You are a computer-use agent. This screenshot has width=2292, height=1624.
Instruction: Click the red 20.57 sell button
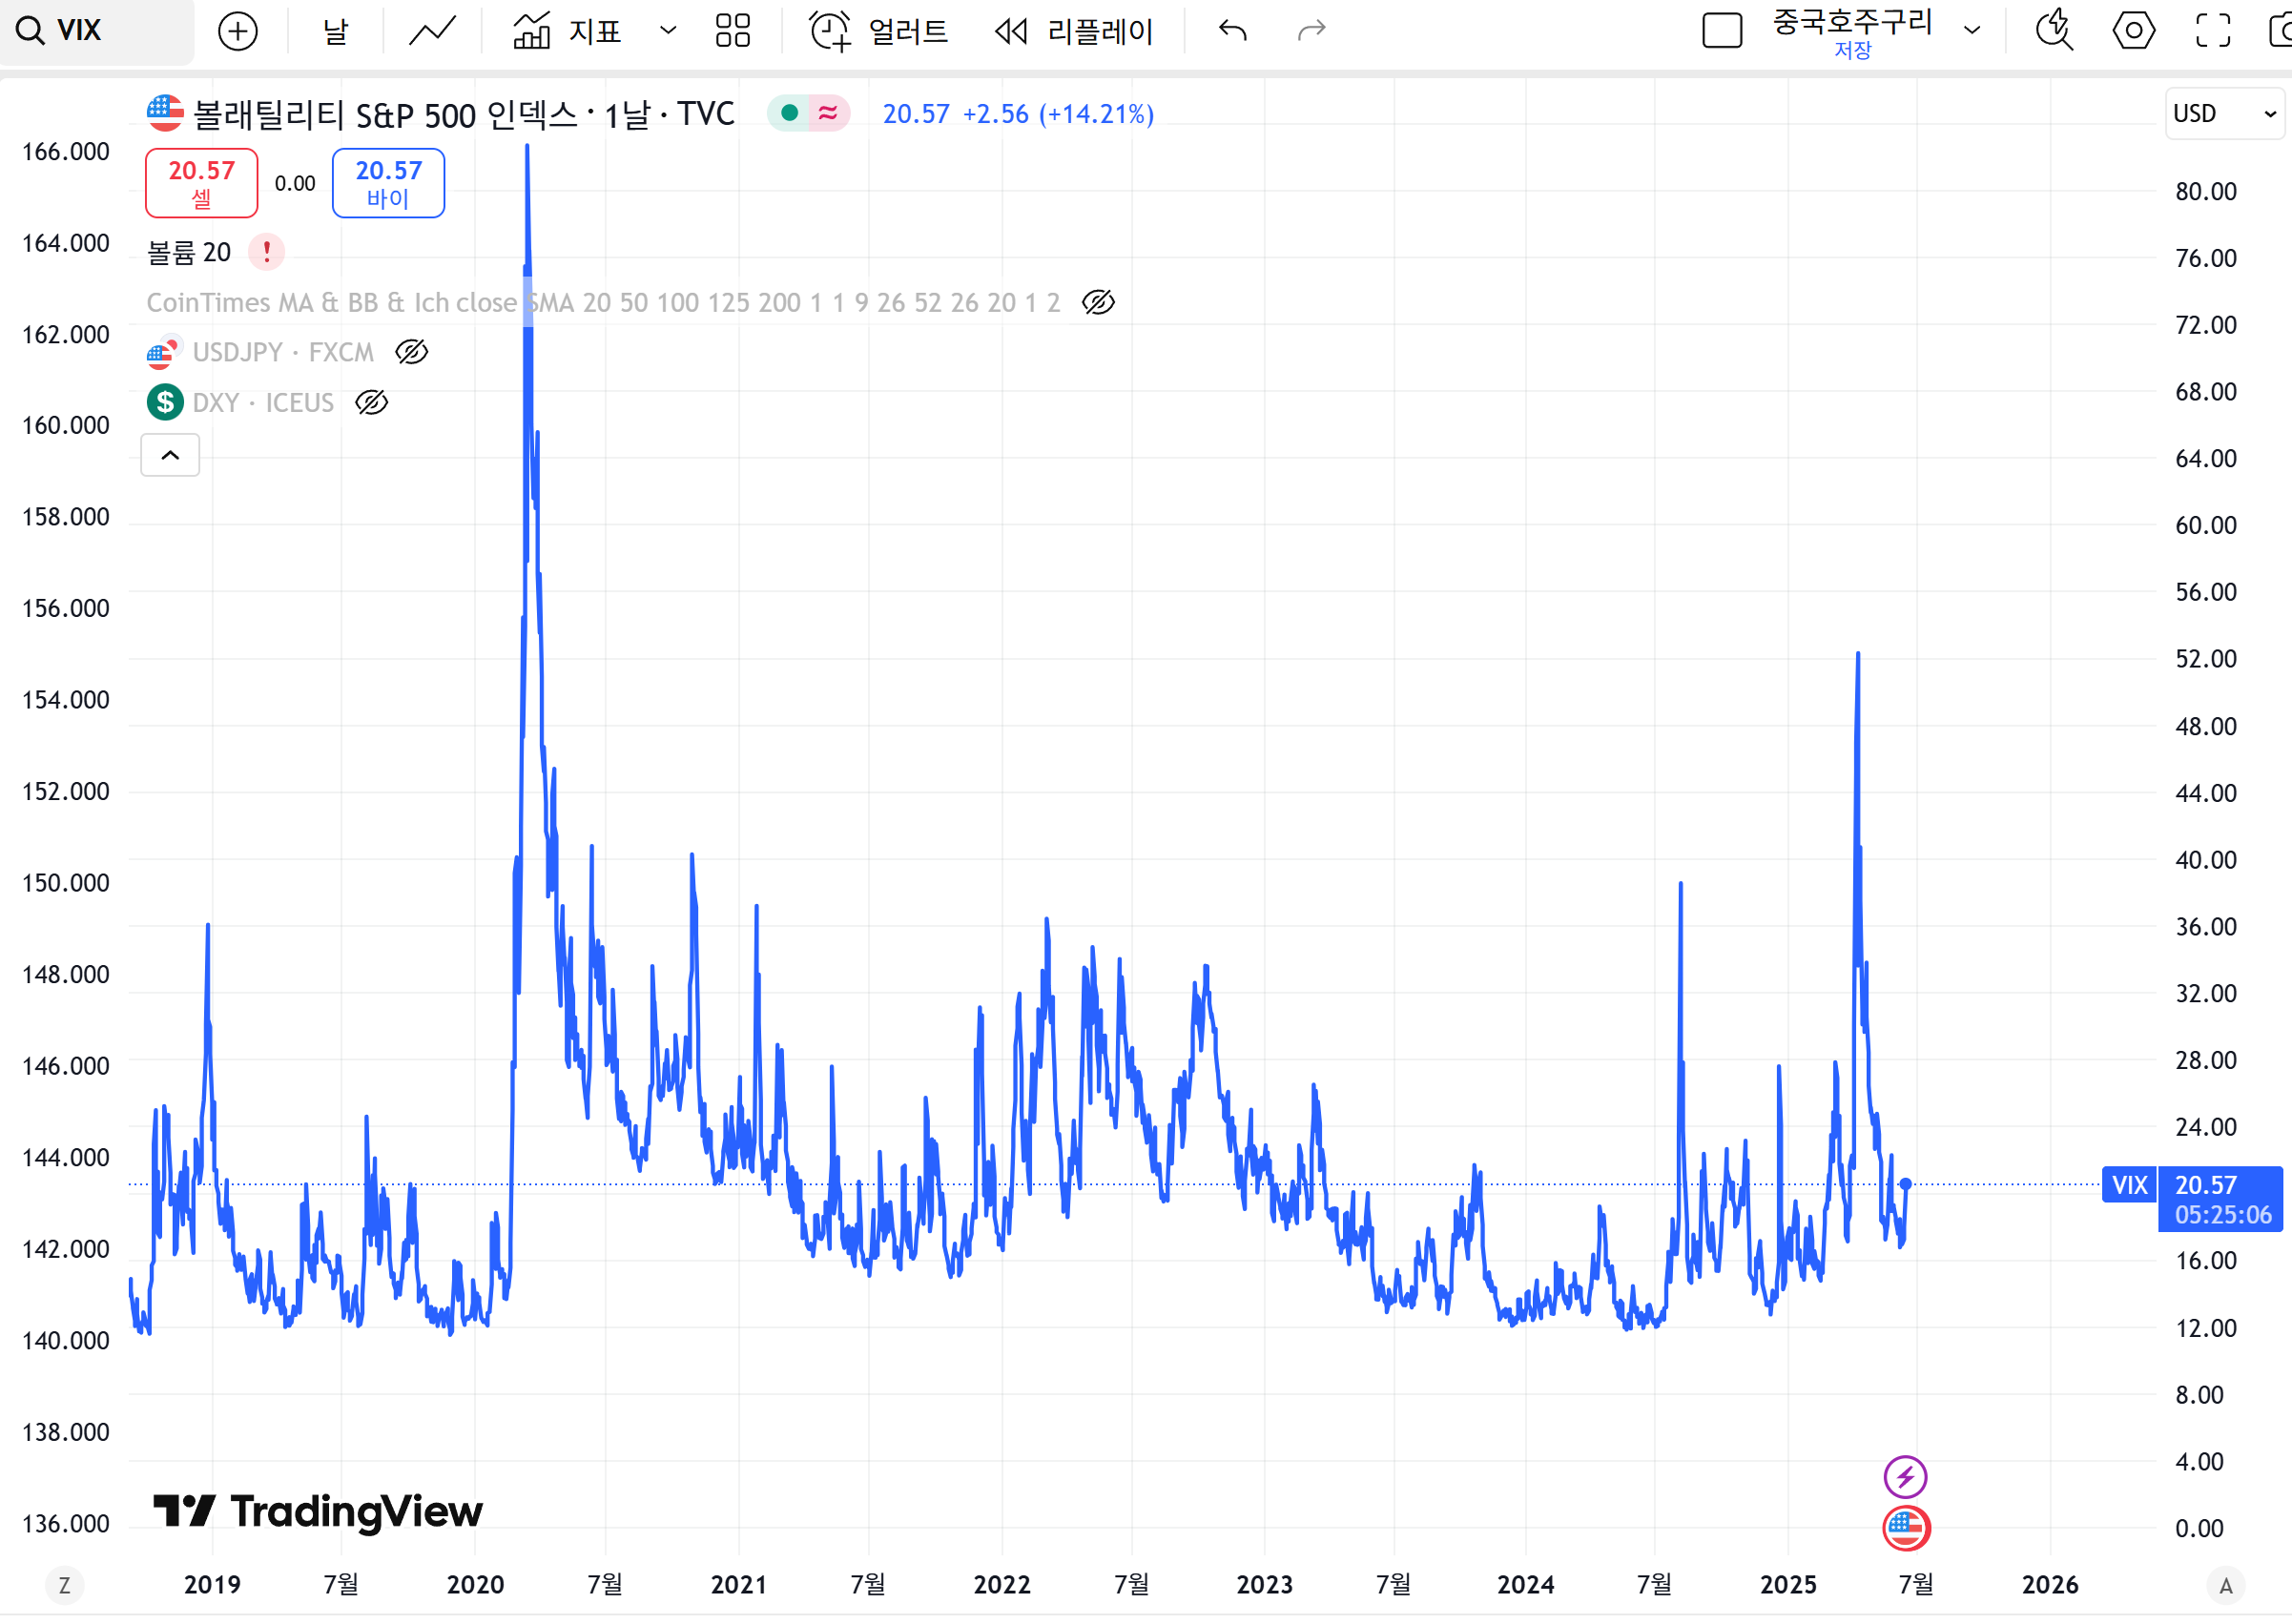[x=201, y=182]
